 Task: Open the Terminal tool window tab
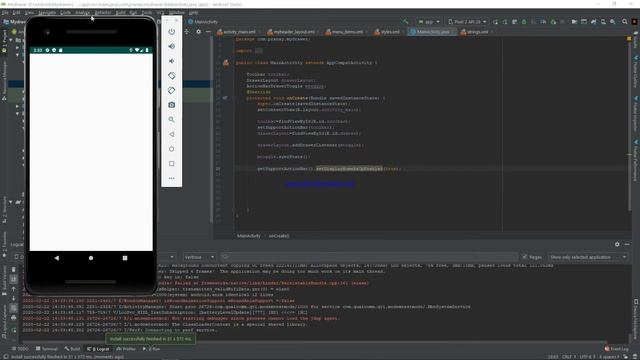coord(47,349)
